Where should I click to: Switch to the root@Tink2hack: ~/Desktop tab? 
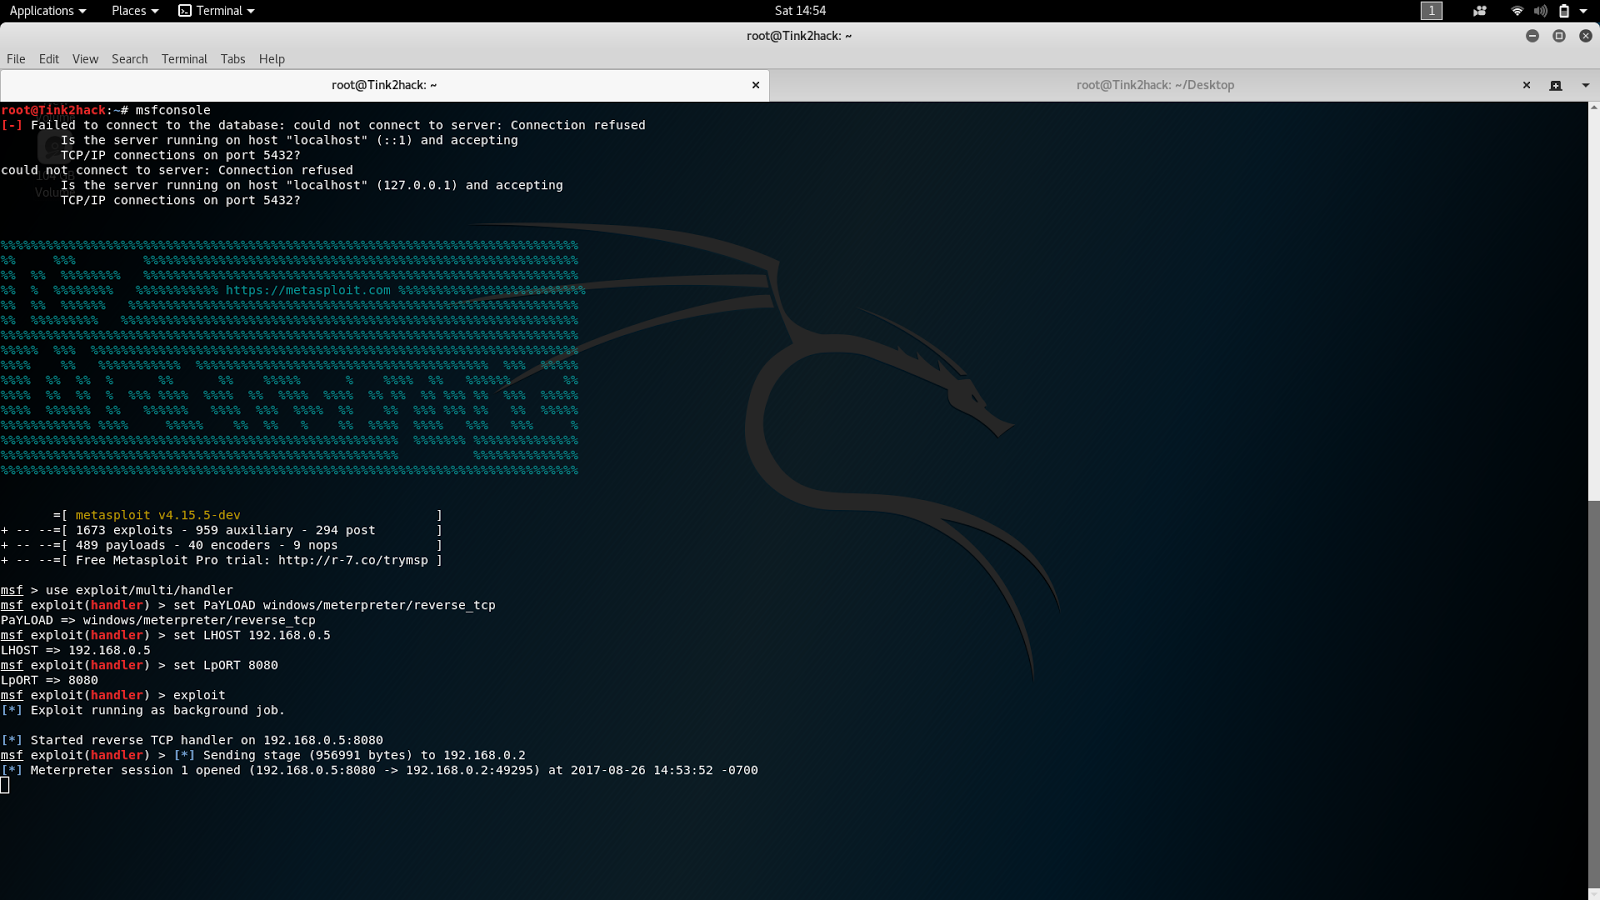click(x=1155, y=85)
